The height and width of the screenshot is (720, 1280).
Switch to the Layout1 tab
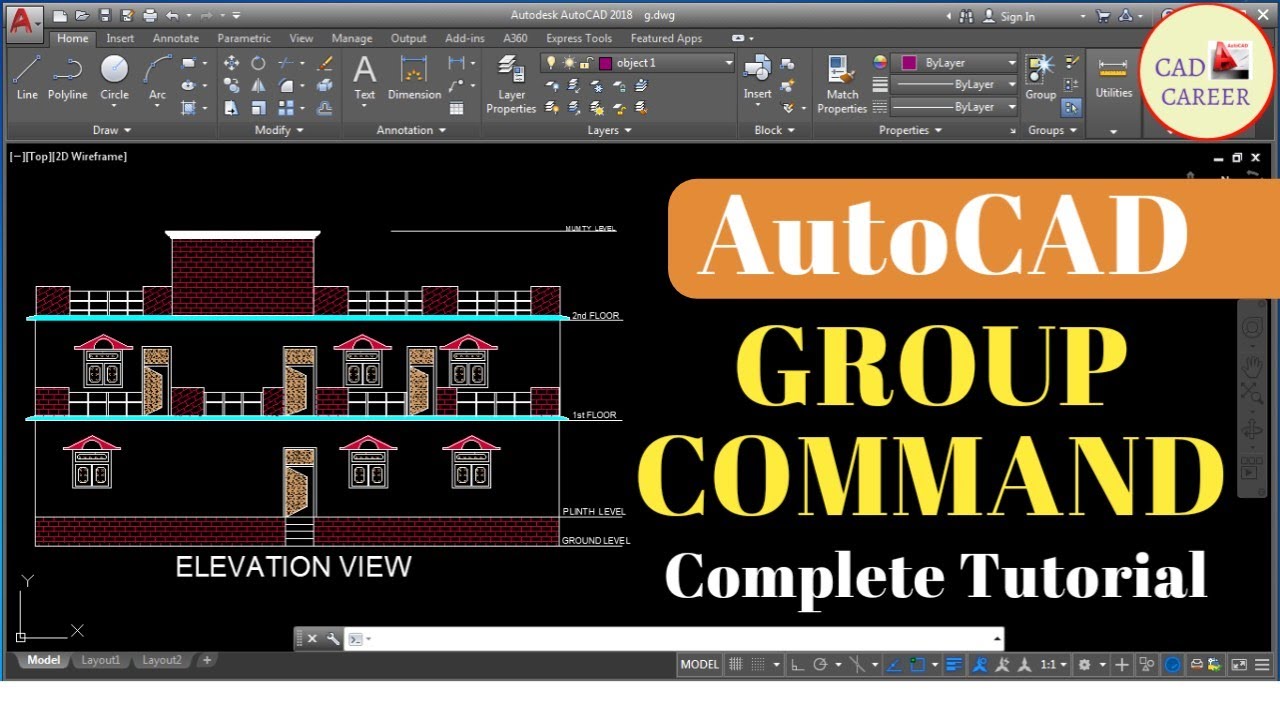pyautogui.click(x=100, y=660)
